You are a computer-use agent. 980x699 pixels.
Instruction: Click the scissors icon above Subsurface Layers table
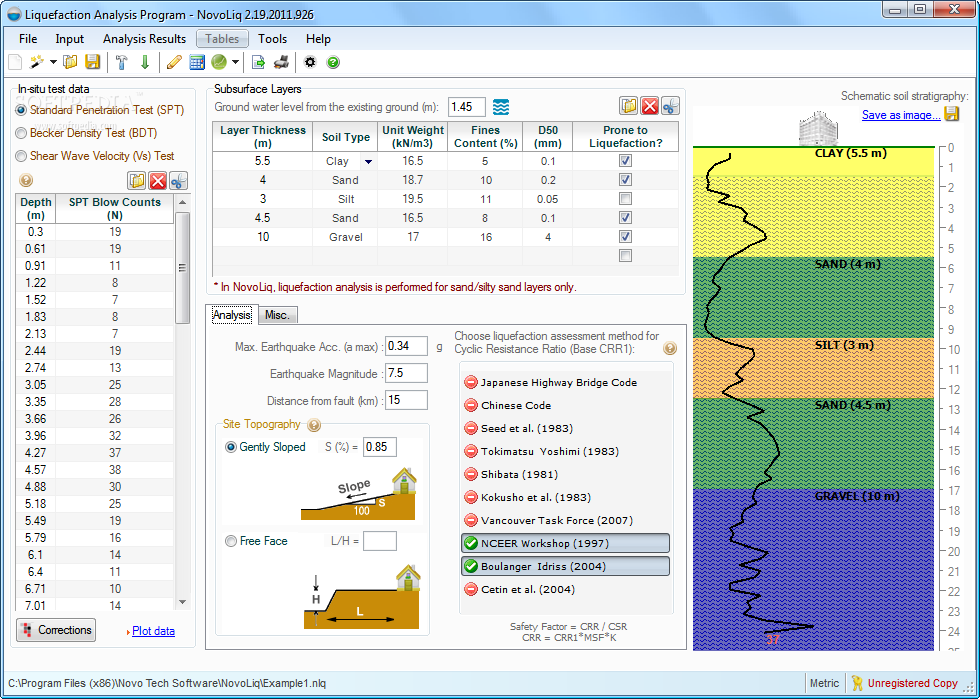671,106
